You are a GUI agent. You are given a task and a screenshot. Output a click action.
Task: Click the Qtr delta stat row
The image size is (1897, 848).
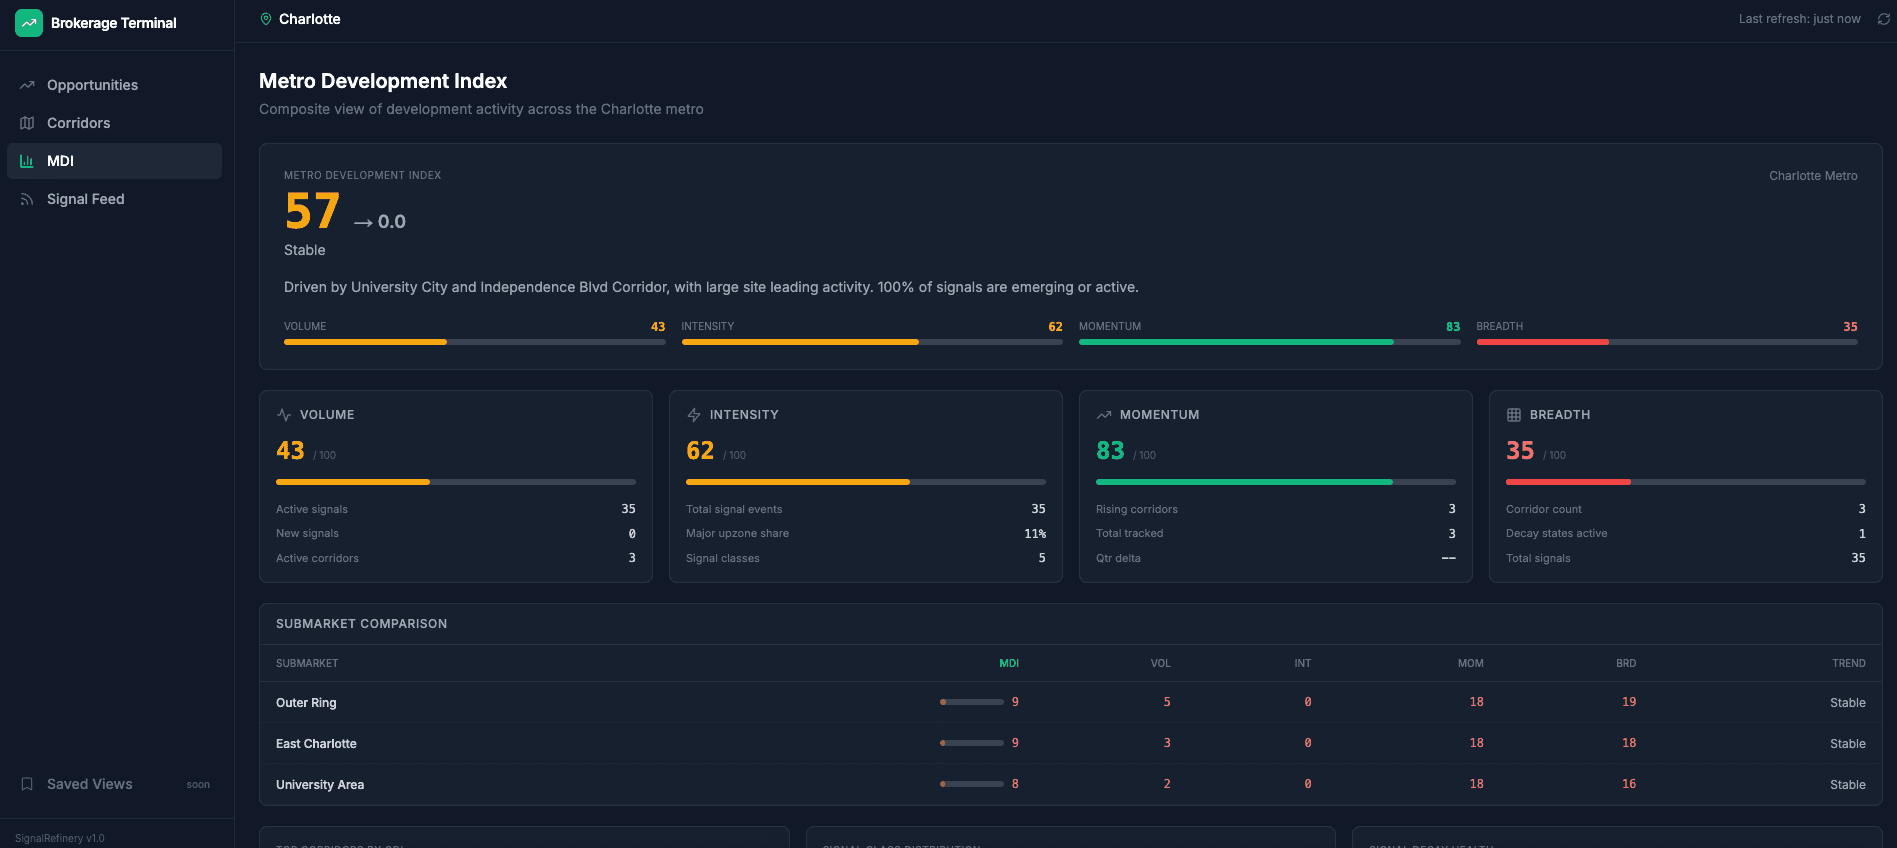click(1276, 558)
